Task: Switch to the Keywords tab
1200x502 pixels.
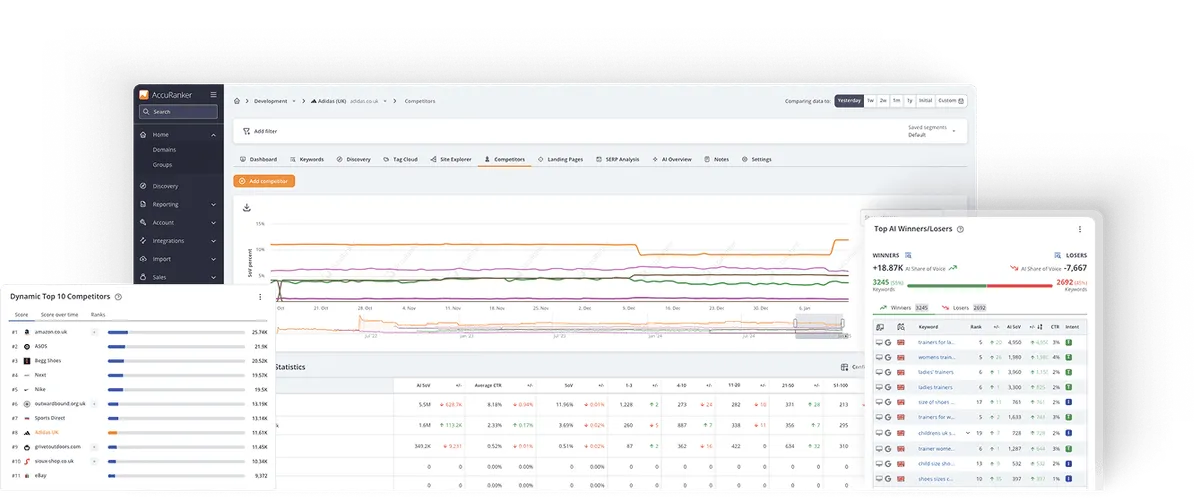Action: [306, 159]
